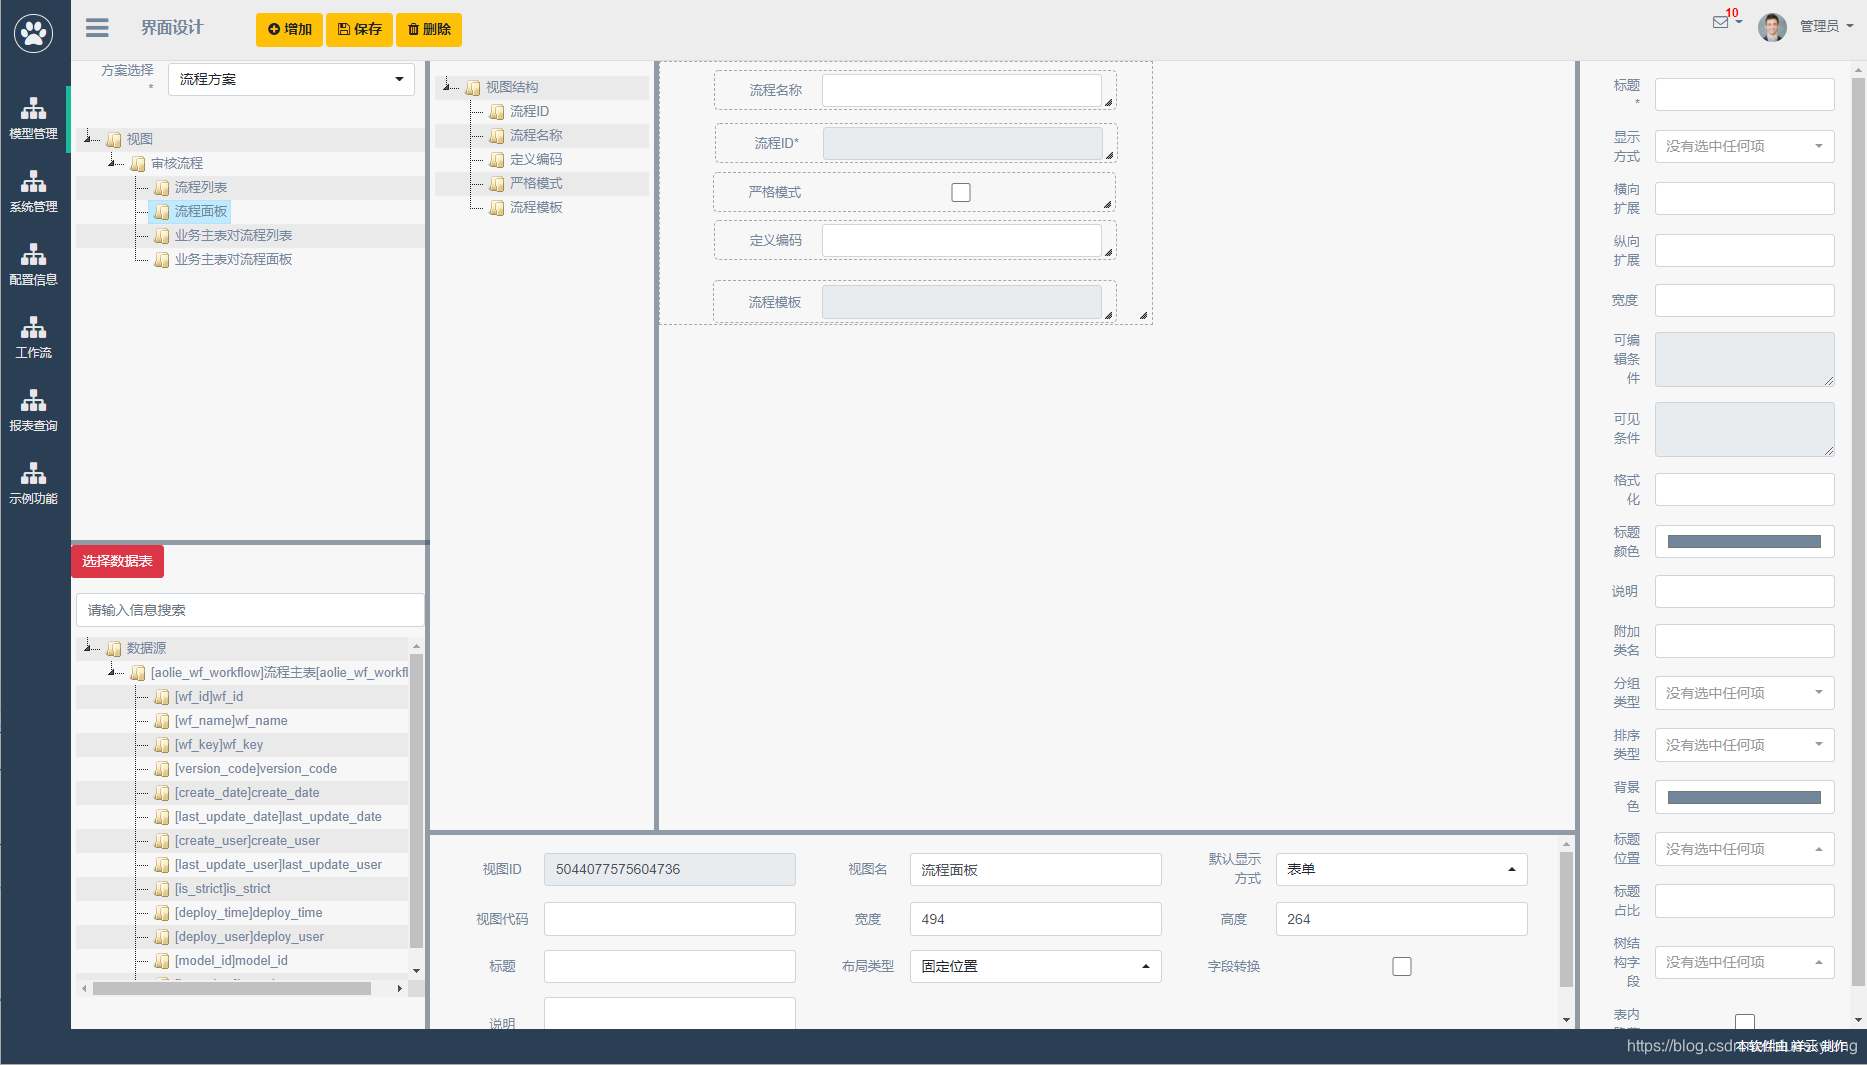
Task: Click the paw logo icon
Action: coord(34,33)
